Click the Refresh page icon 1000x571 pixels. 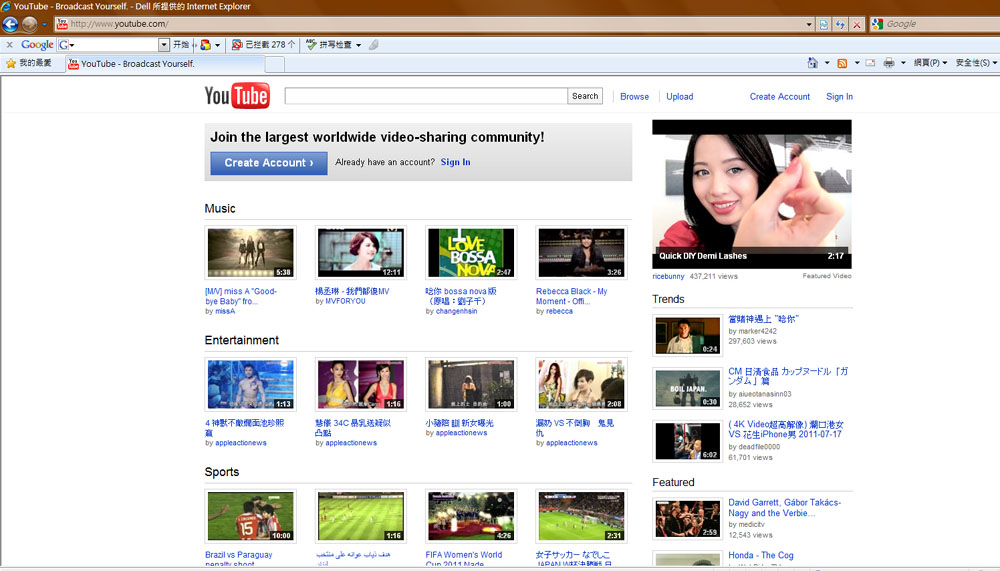840,24
